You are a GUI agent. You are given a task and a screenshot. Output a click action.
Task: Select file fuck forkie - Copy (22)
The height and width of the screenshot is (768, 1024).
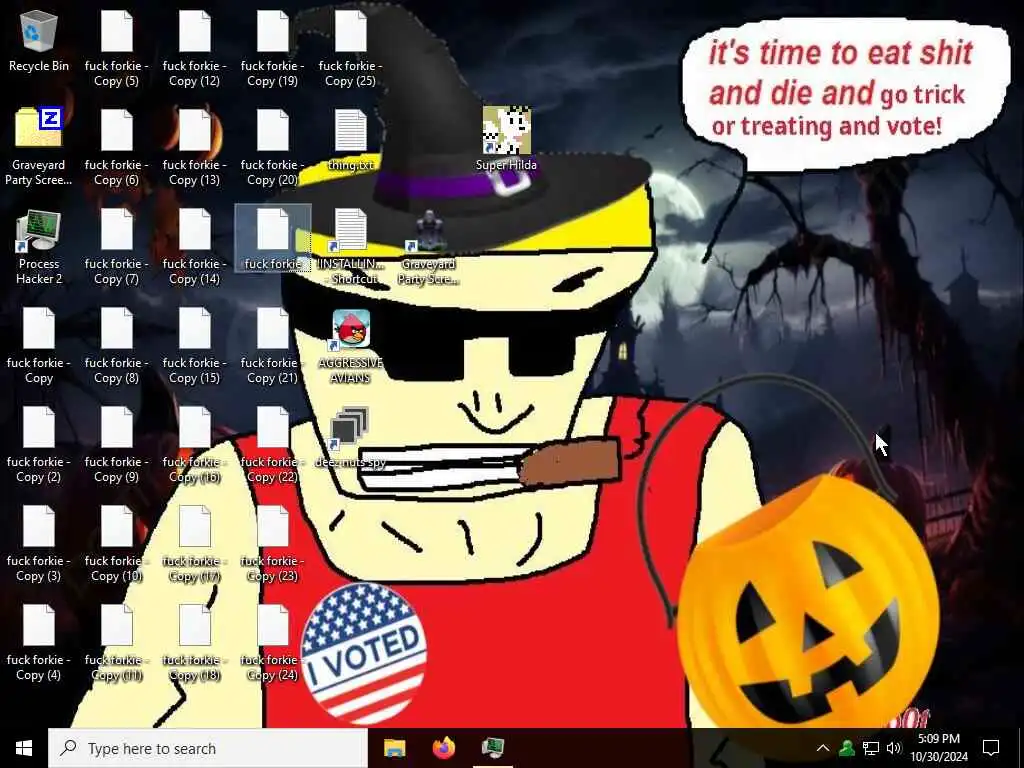[x=273, y=445]
